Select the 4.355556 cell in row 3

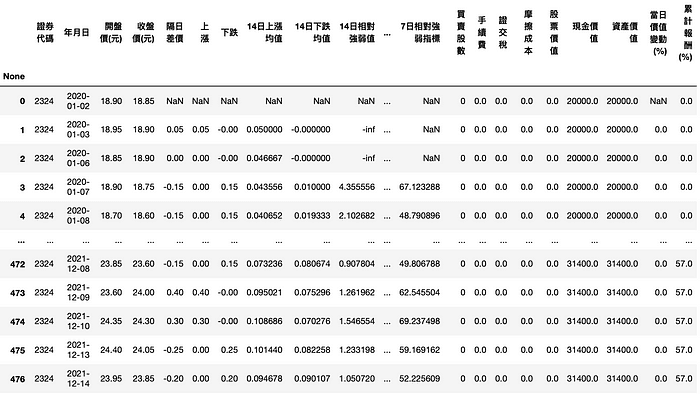pos(357,187)
